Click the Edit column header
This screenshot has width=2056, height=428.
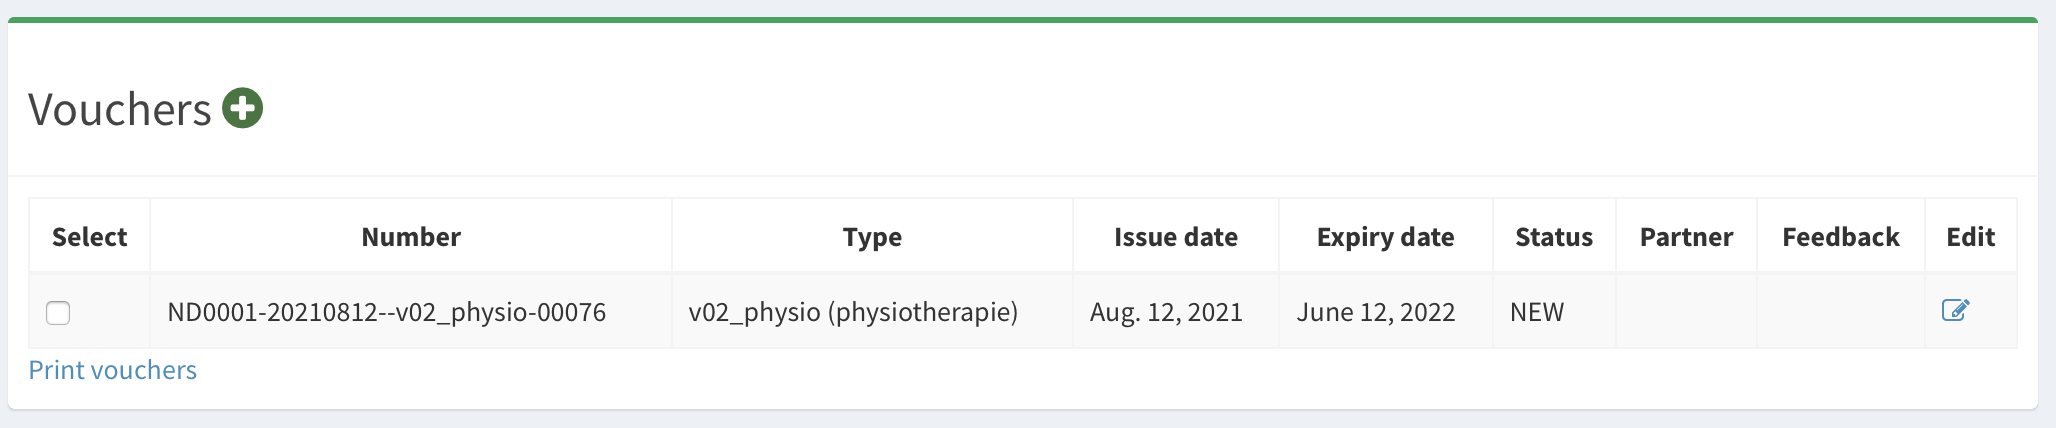(x=1970, y=237)
